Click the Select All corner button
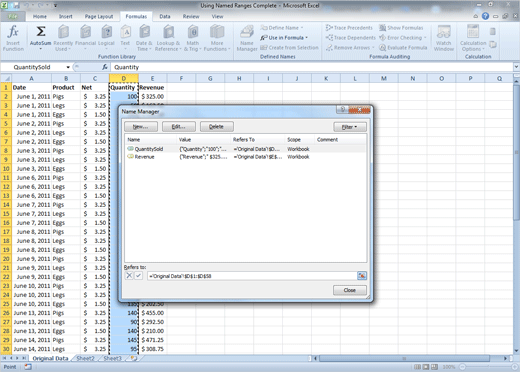 tap(6, 79)
